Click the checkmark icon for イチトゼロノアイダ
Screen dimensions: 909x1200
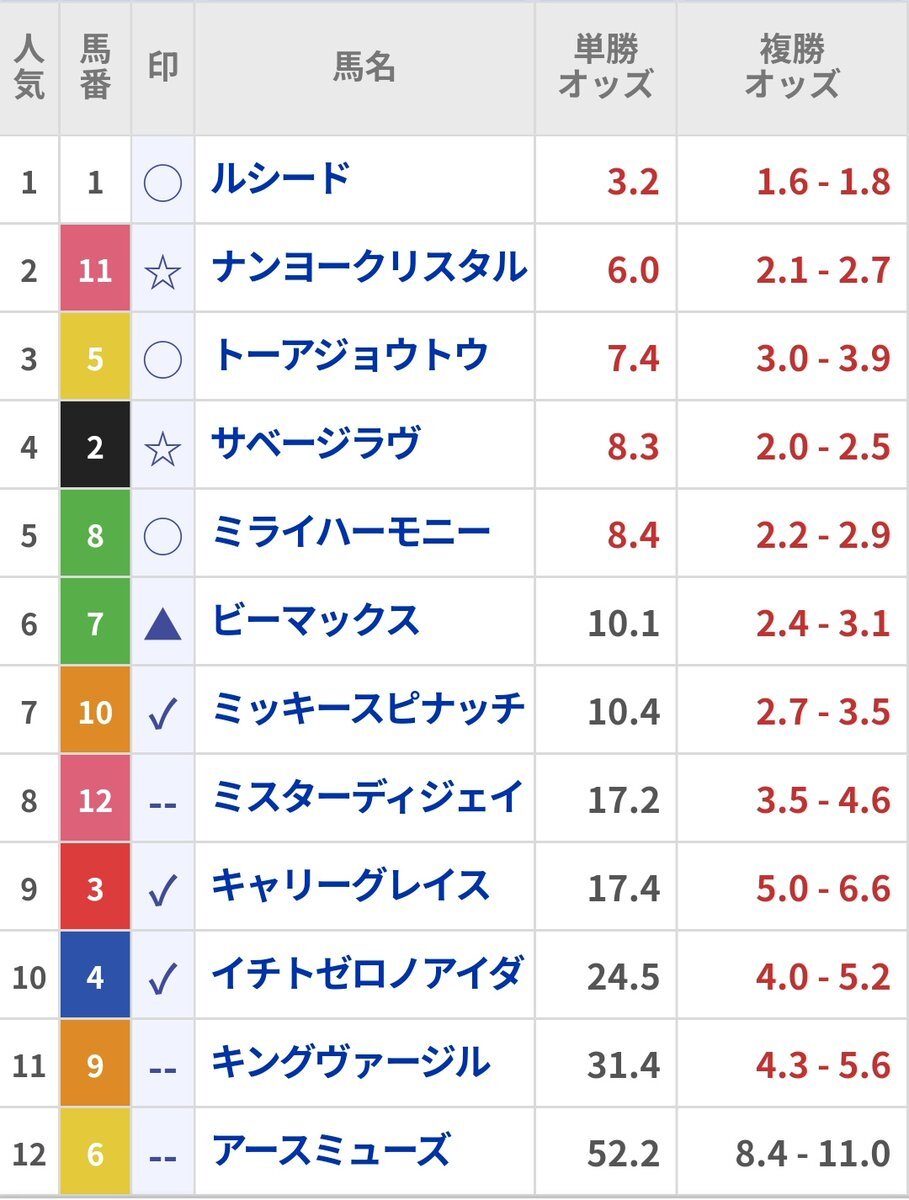tap(162, 978)
